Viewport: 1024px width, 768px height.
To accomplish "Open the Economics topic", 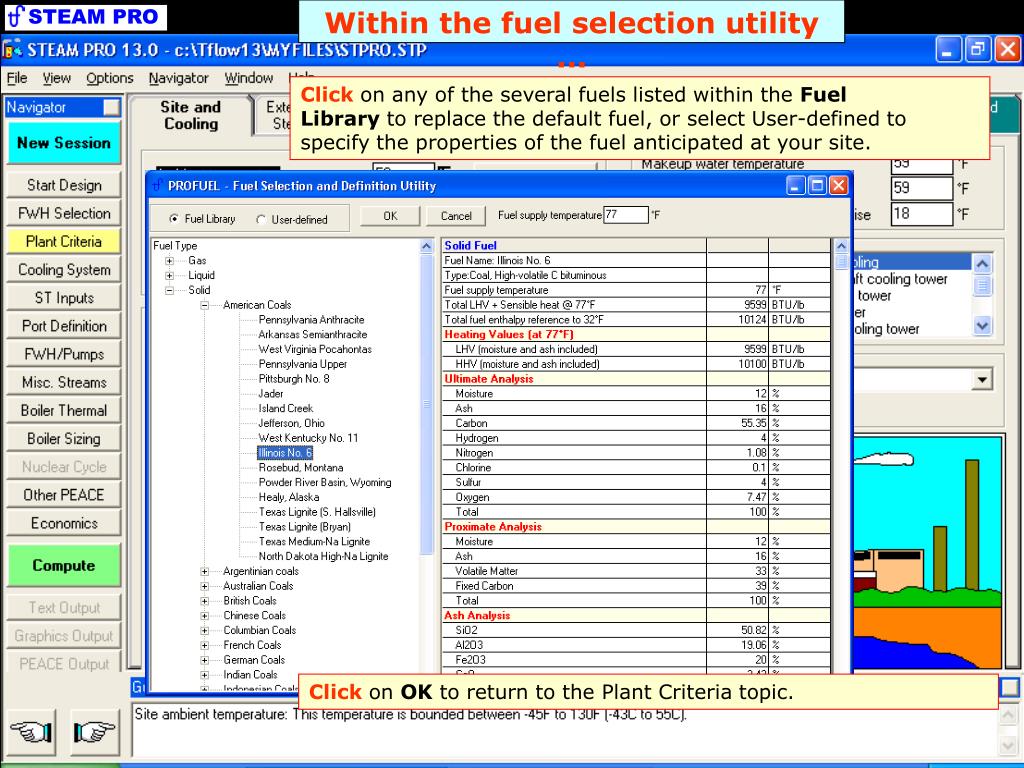I will pyautogui.click(x=64, y=523).
